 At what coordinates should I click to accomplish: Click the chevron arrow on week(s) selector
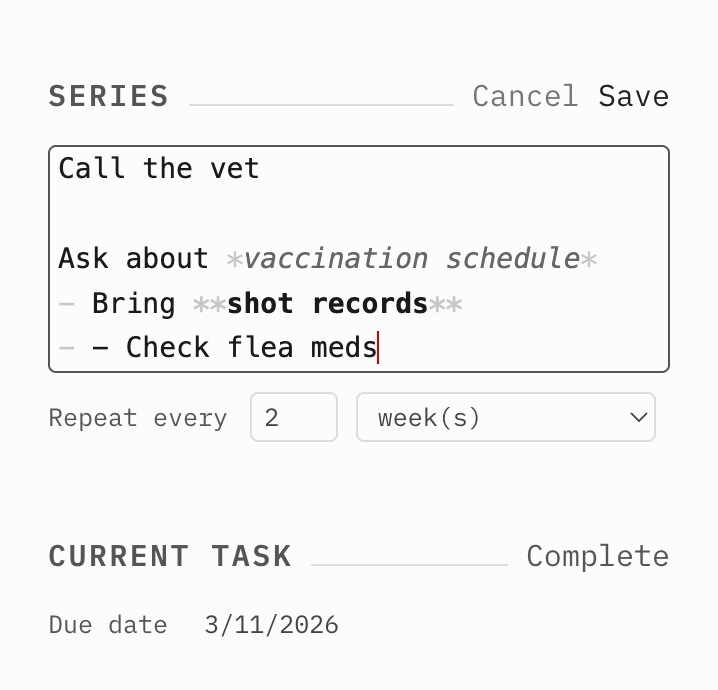638,417
